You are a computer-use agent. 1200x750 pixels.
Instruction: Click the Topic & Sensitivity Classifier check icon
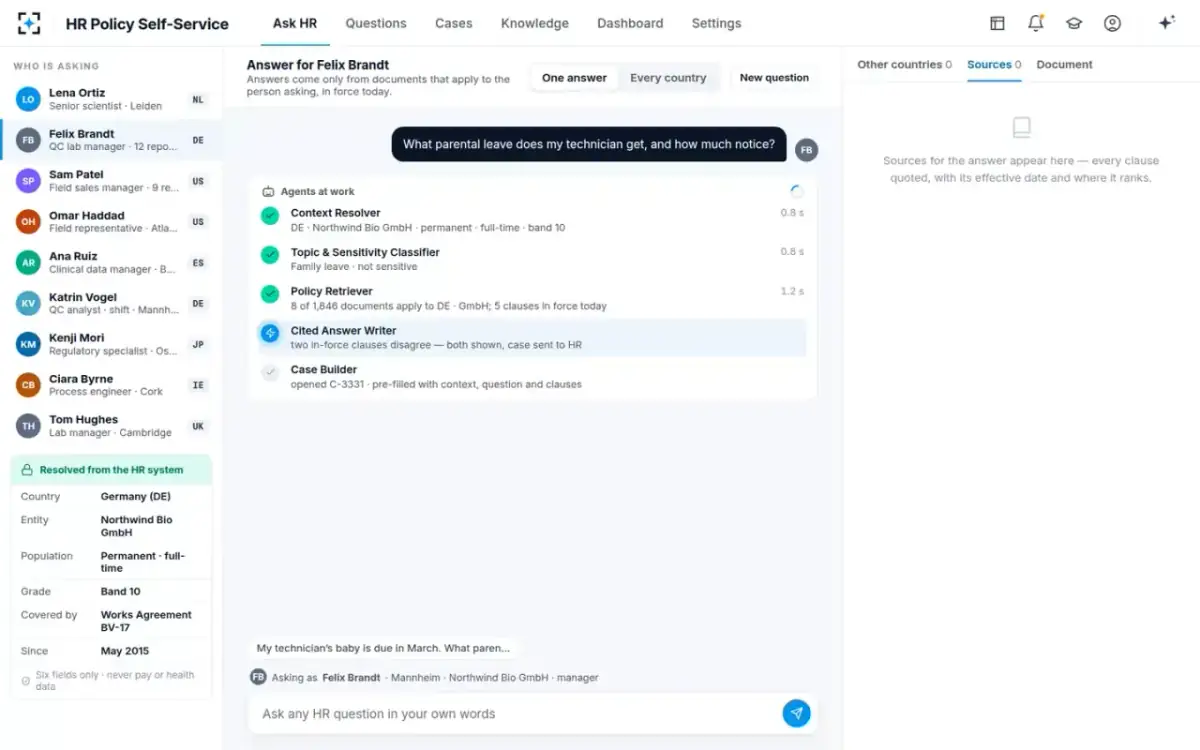[x=270, y=255]
